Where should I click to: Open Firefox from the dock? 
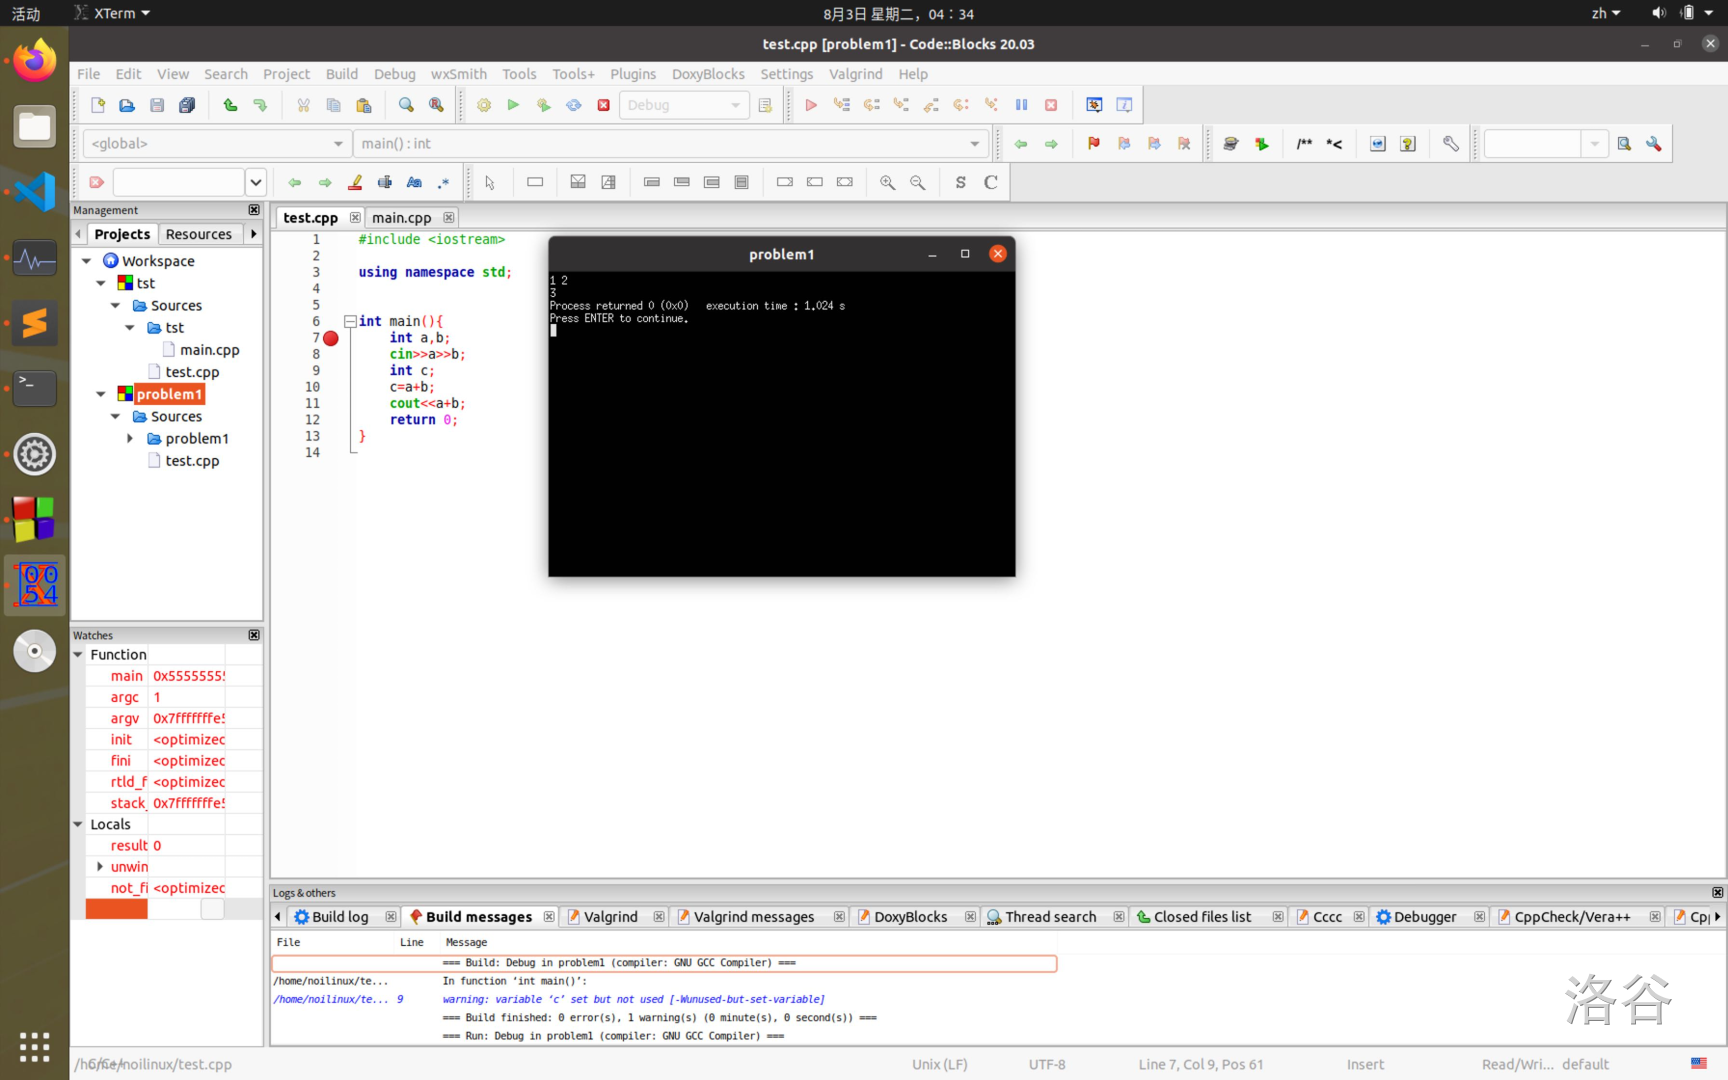(35, 61)
